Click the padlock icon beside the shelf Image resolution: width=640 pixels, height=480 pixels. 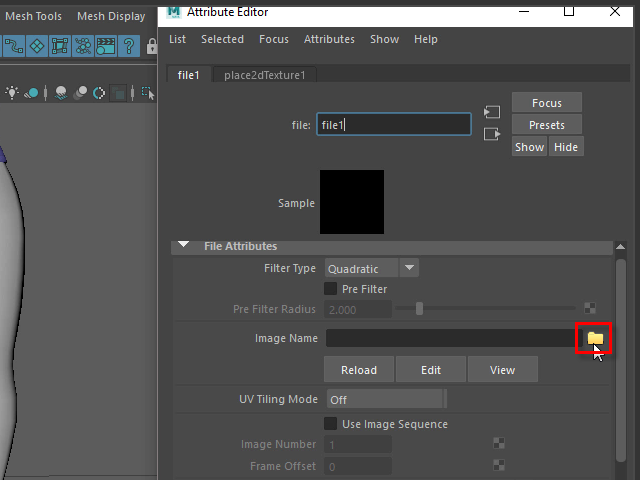pyautogui.click(x=150, y=46)
